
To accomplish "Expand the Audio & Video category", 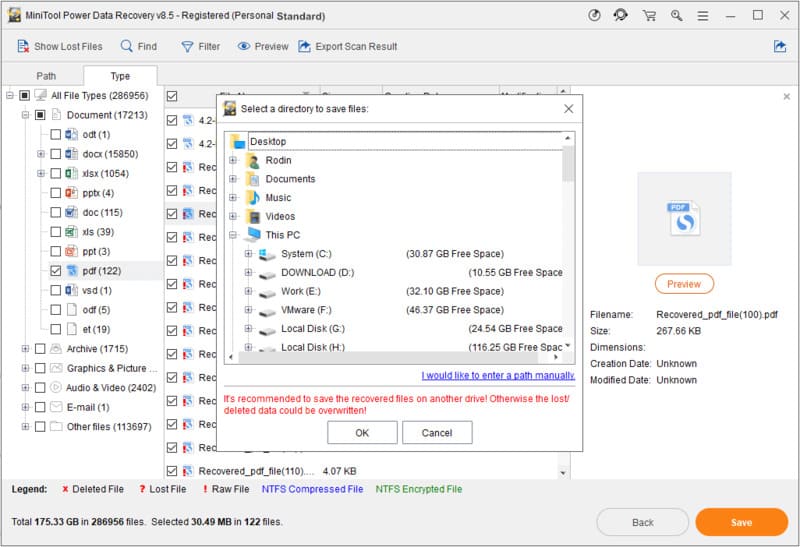I will pyautogui.click(x=25, y=388).
